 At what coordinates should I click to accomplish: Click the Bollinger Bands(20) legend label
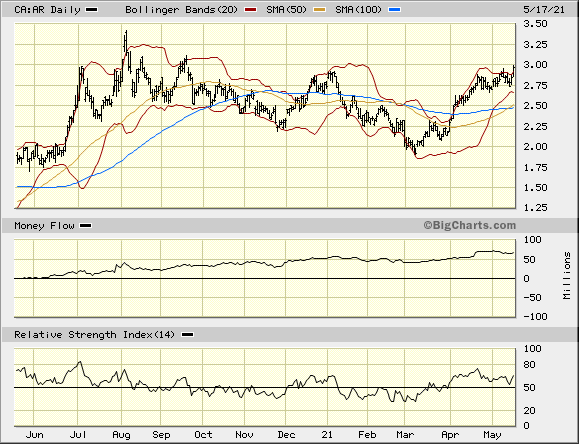tap(181, 10)
